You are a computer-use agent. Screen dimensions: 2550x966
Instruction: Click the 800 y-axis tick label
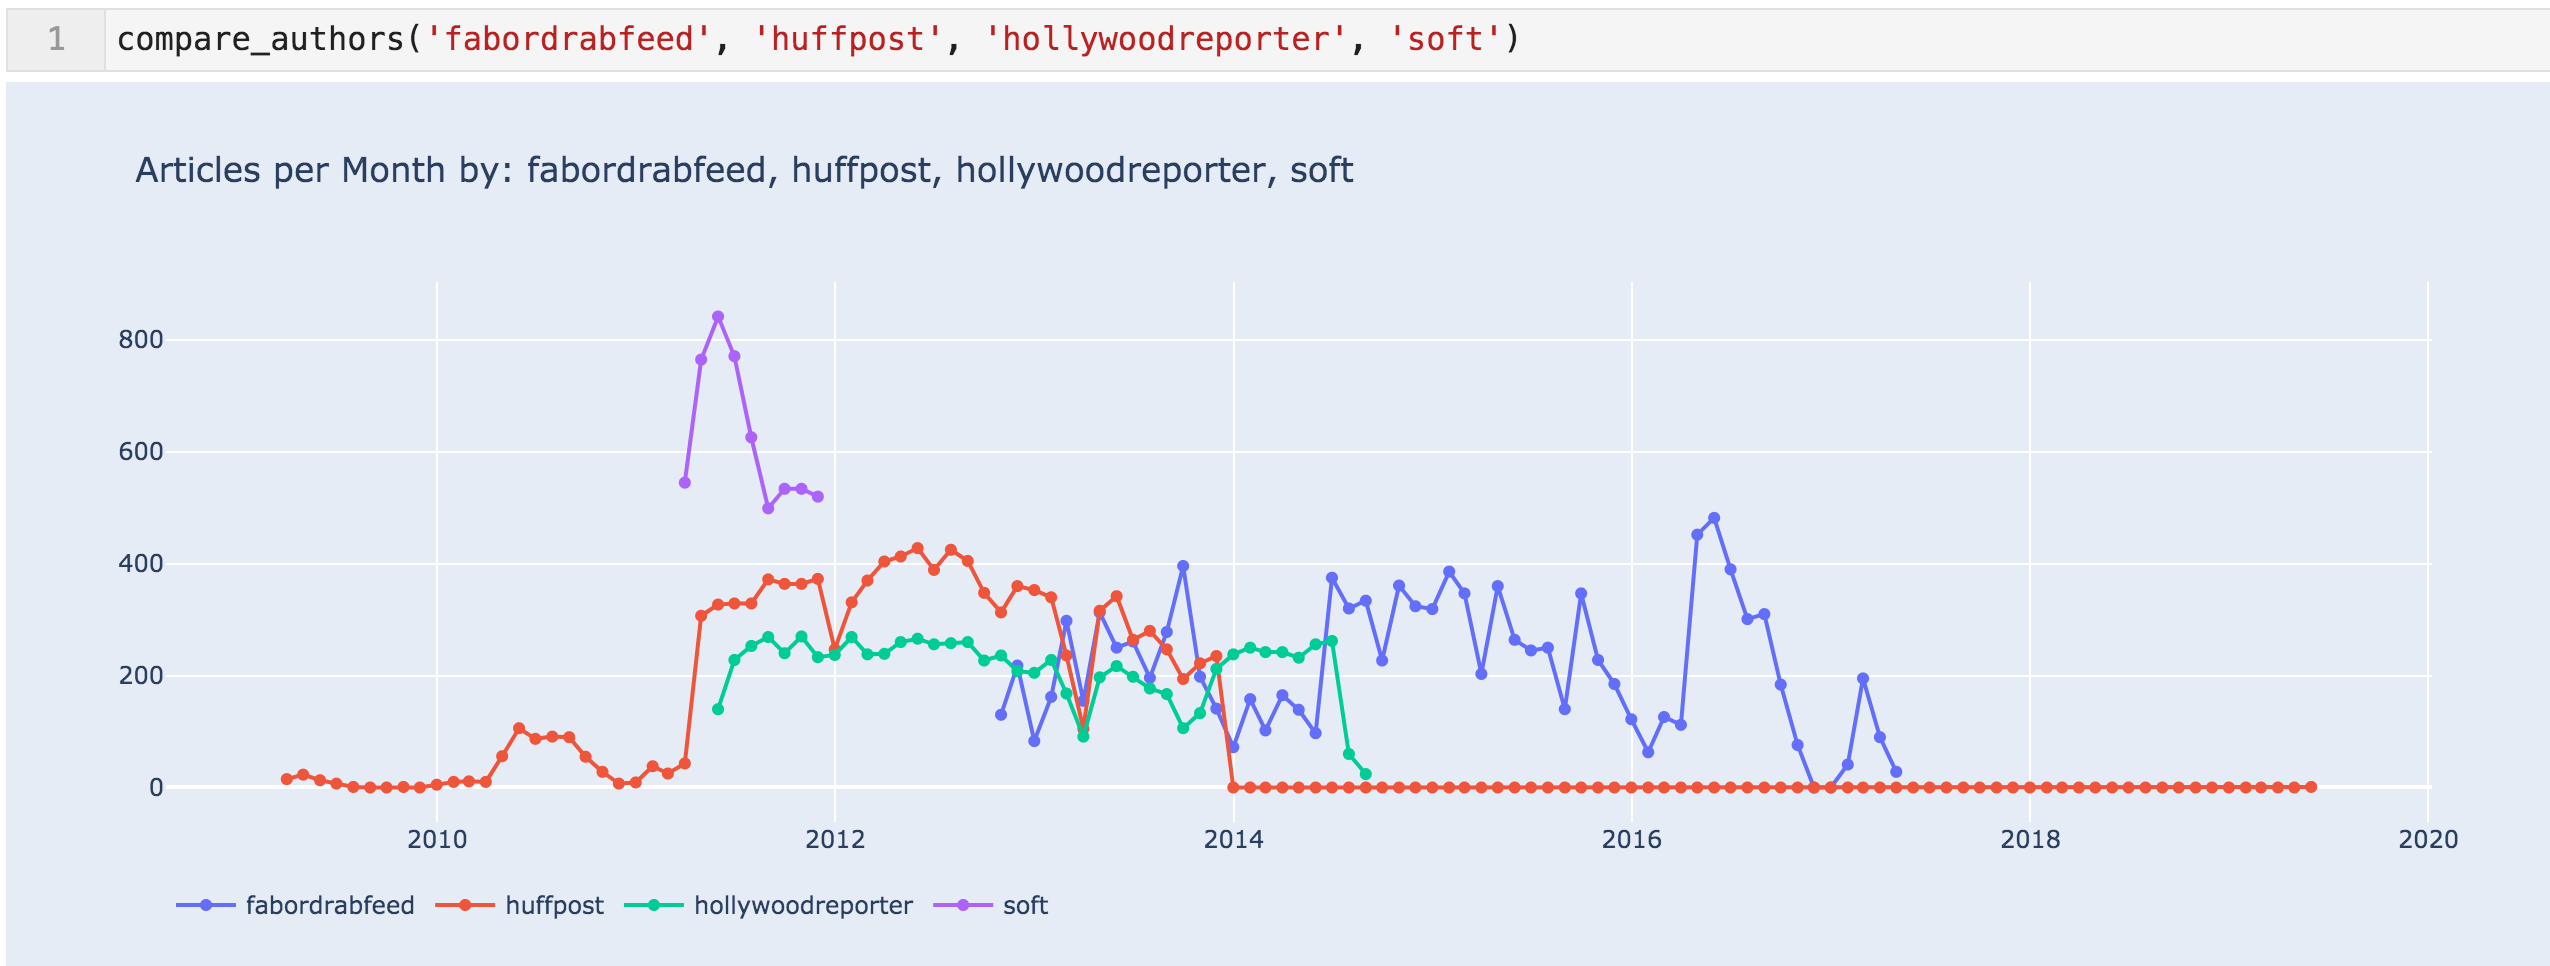tap(140, 340)
